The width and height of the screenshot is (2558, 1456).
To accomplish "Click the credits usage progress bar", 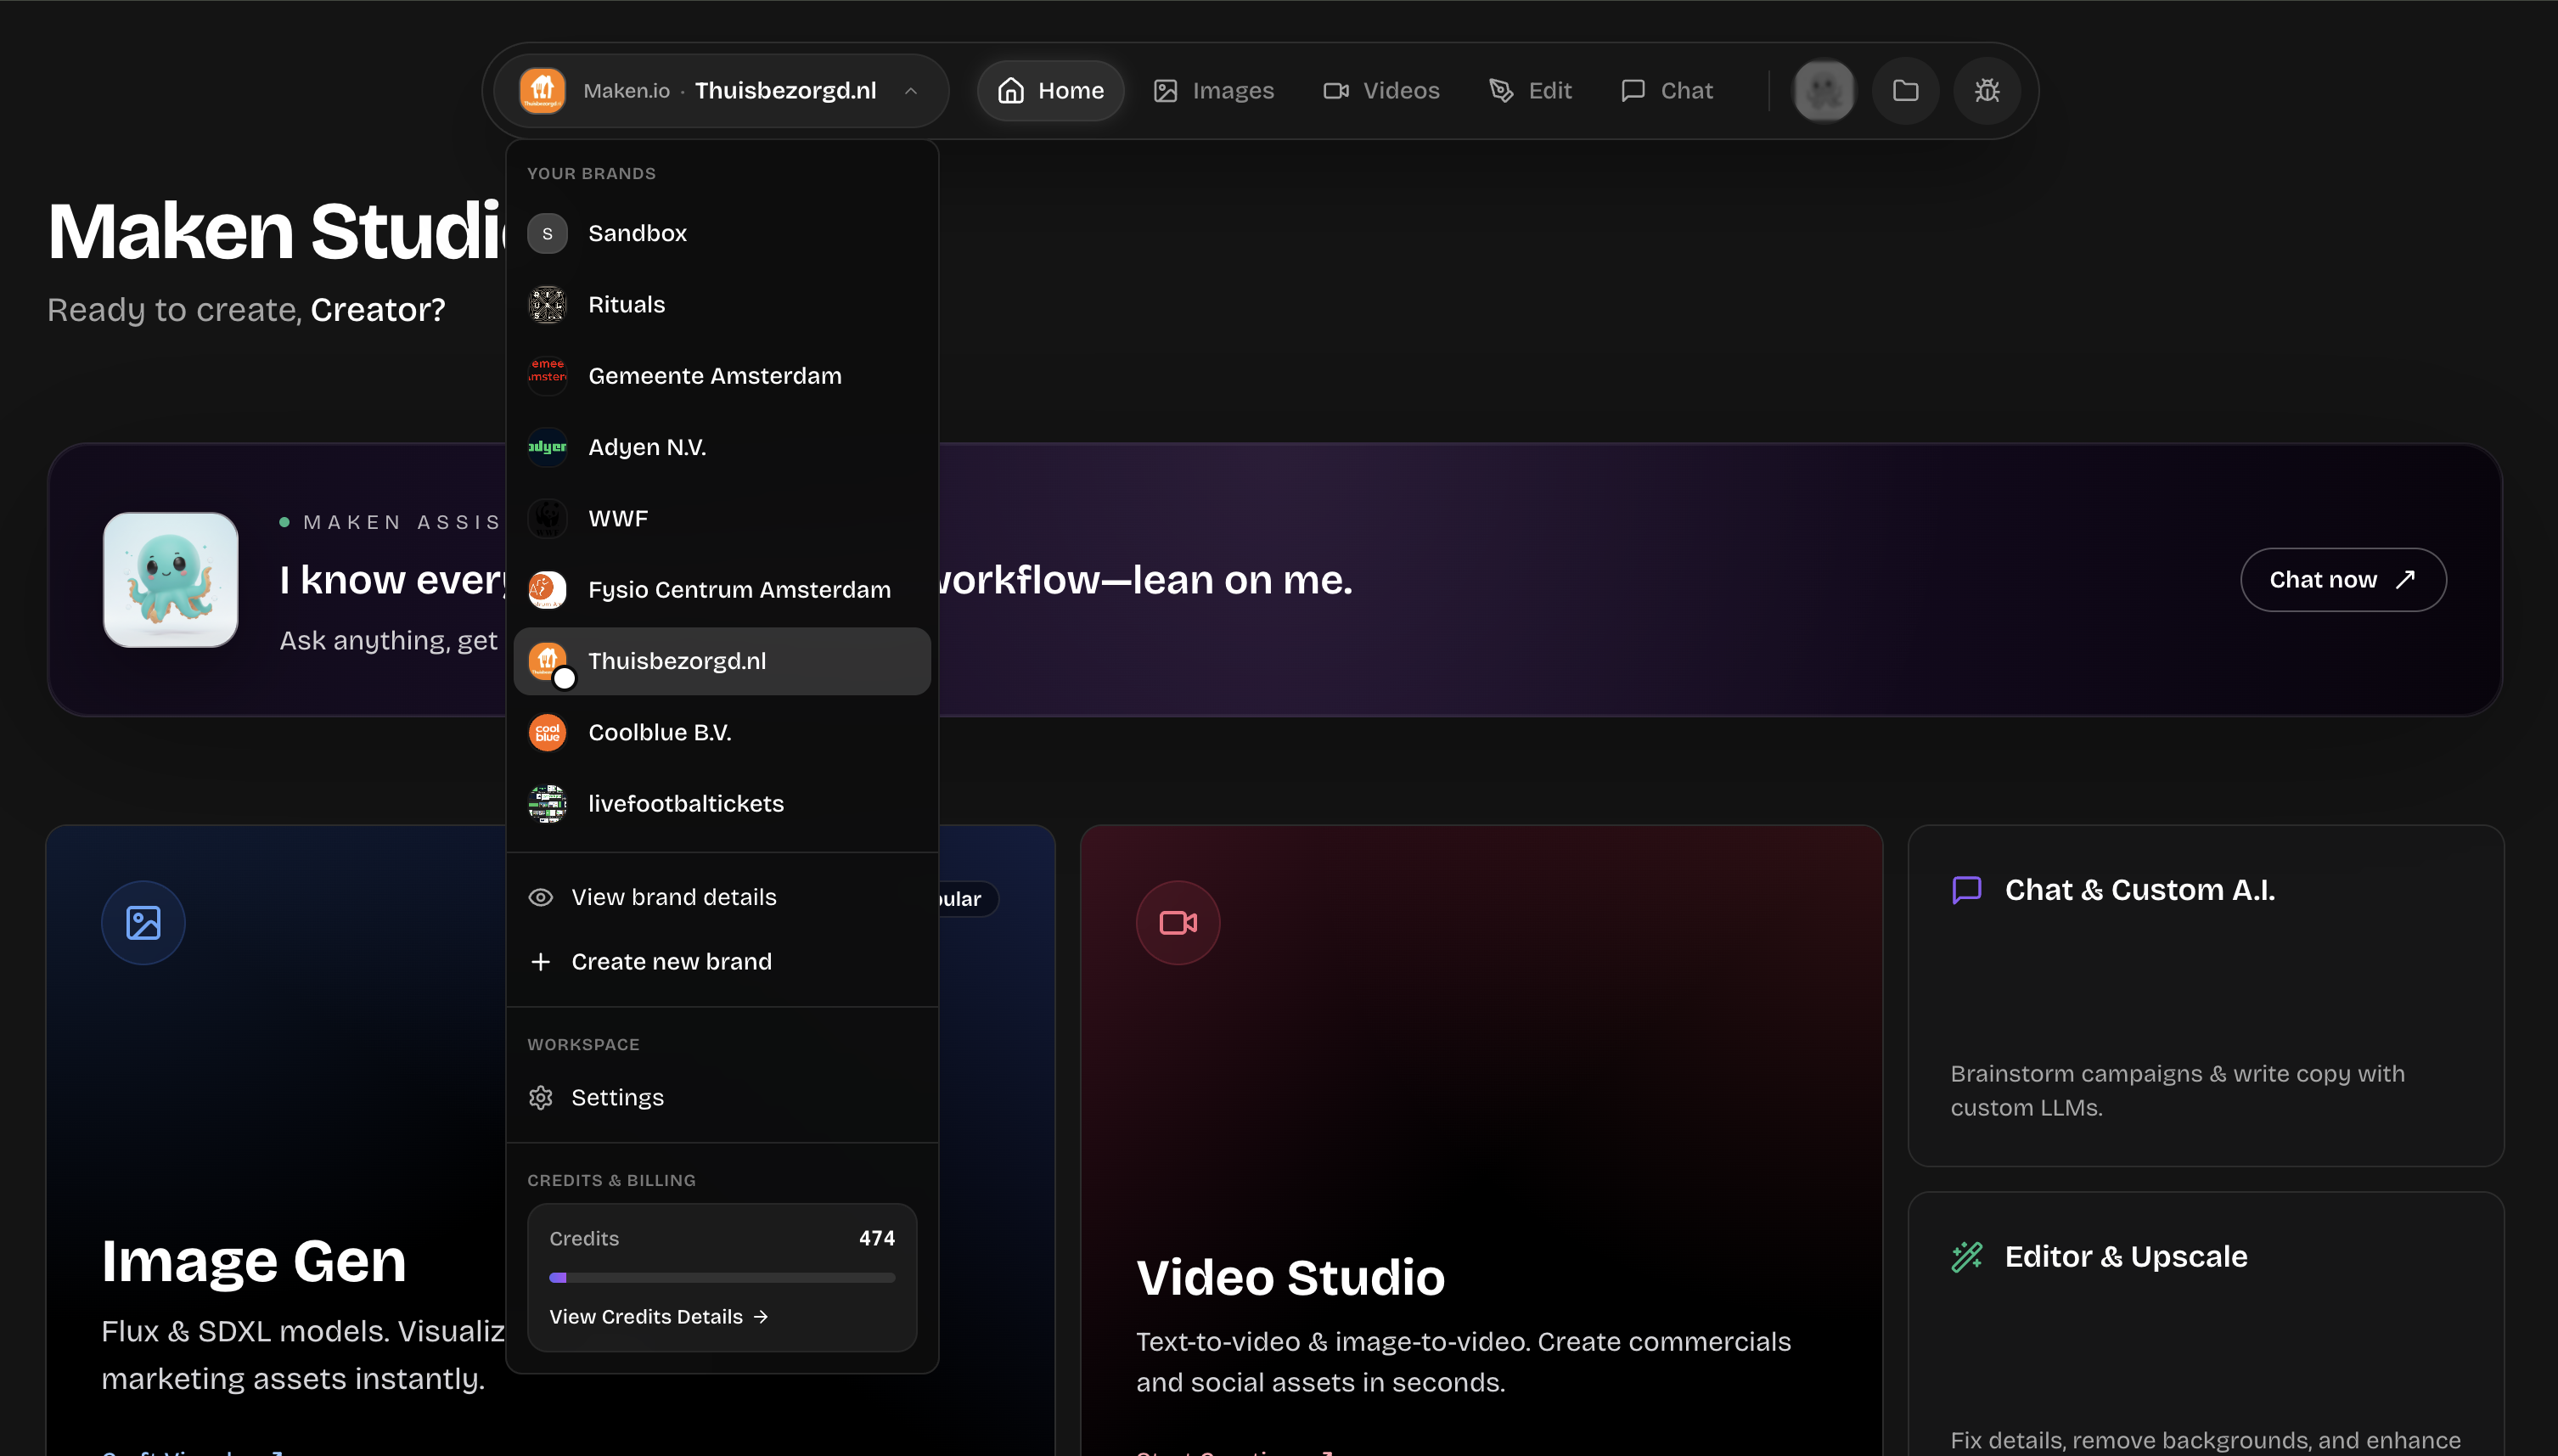I will 721,1277.
